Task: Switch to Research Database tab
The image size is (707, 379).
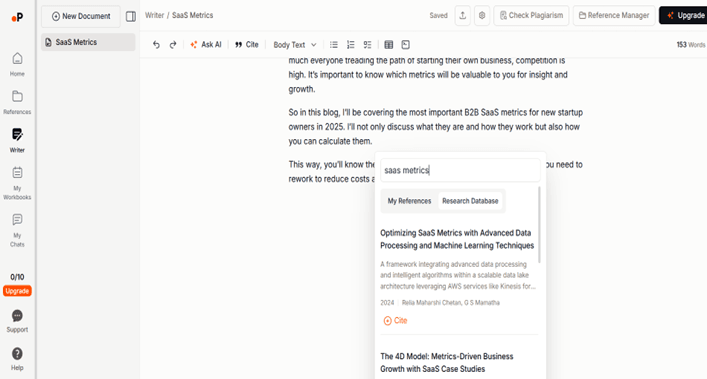Action: (x=470, y=201)
